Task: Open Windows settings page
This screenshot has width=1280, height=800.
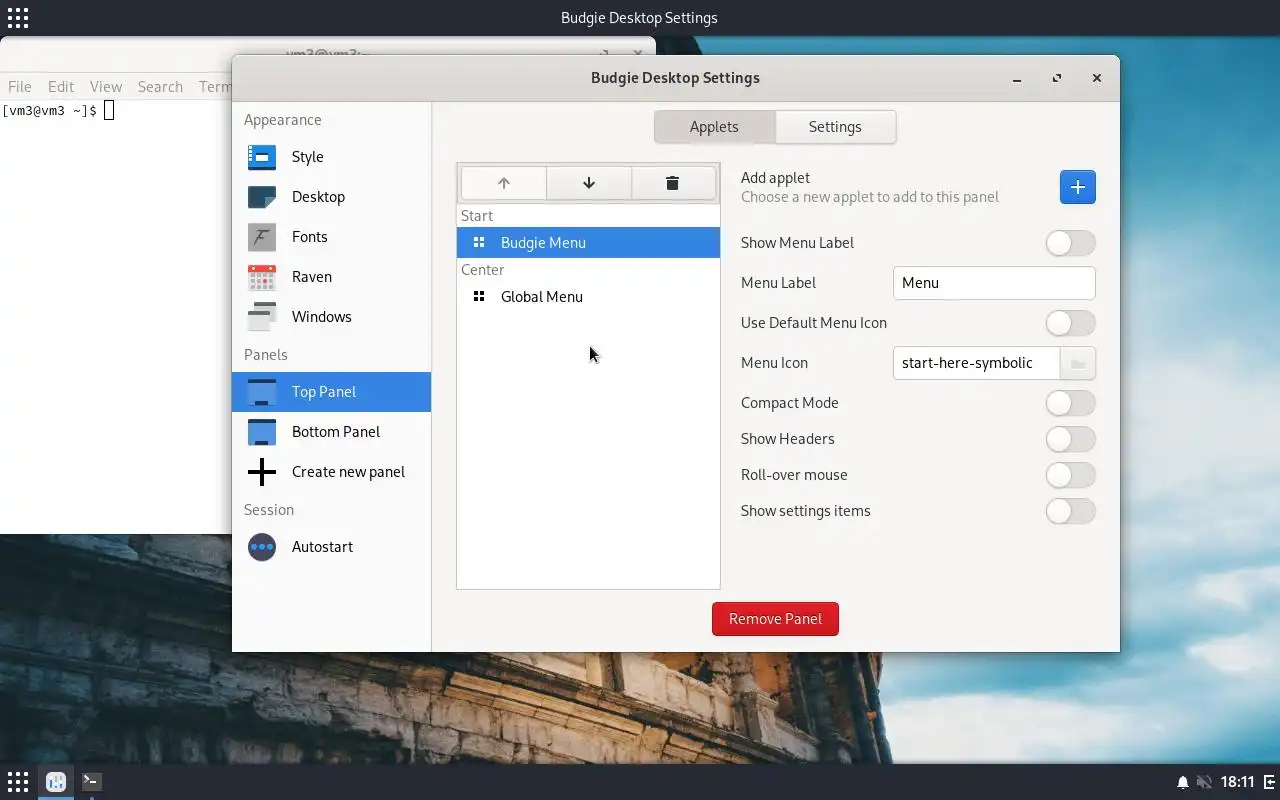Action: click(x=331, y=317)
